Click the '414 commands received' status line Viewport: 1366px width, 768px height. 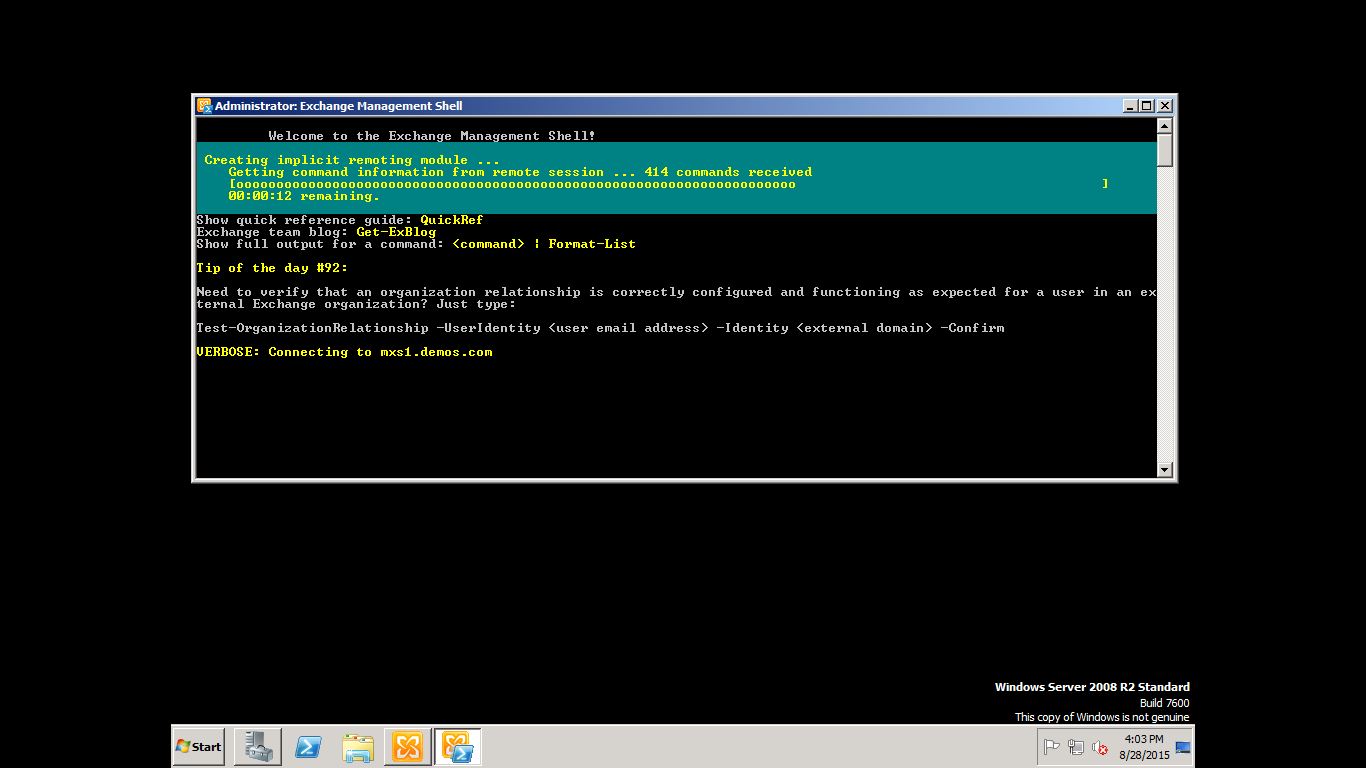[520, 172]
